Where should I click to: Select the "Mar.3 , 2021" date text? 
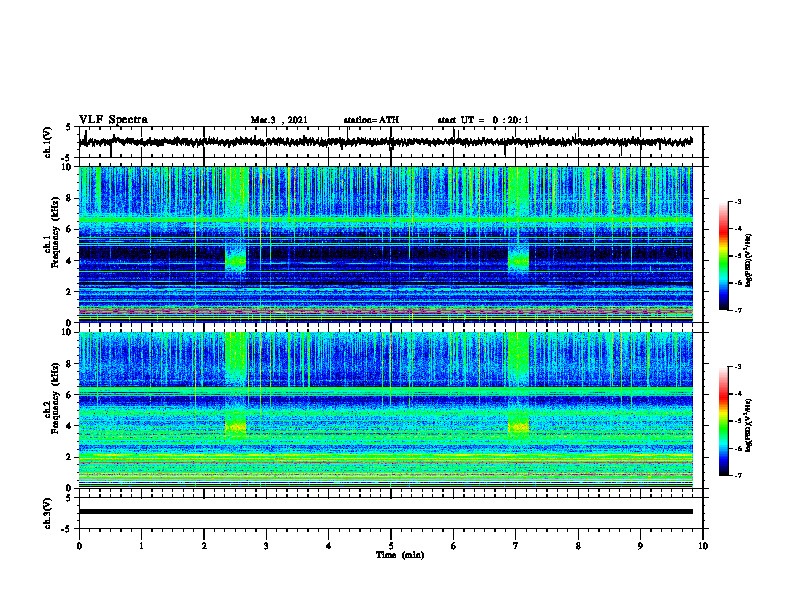point(279,120)
